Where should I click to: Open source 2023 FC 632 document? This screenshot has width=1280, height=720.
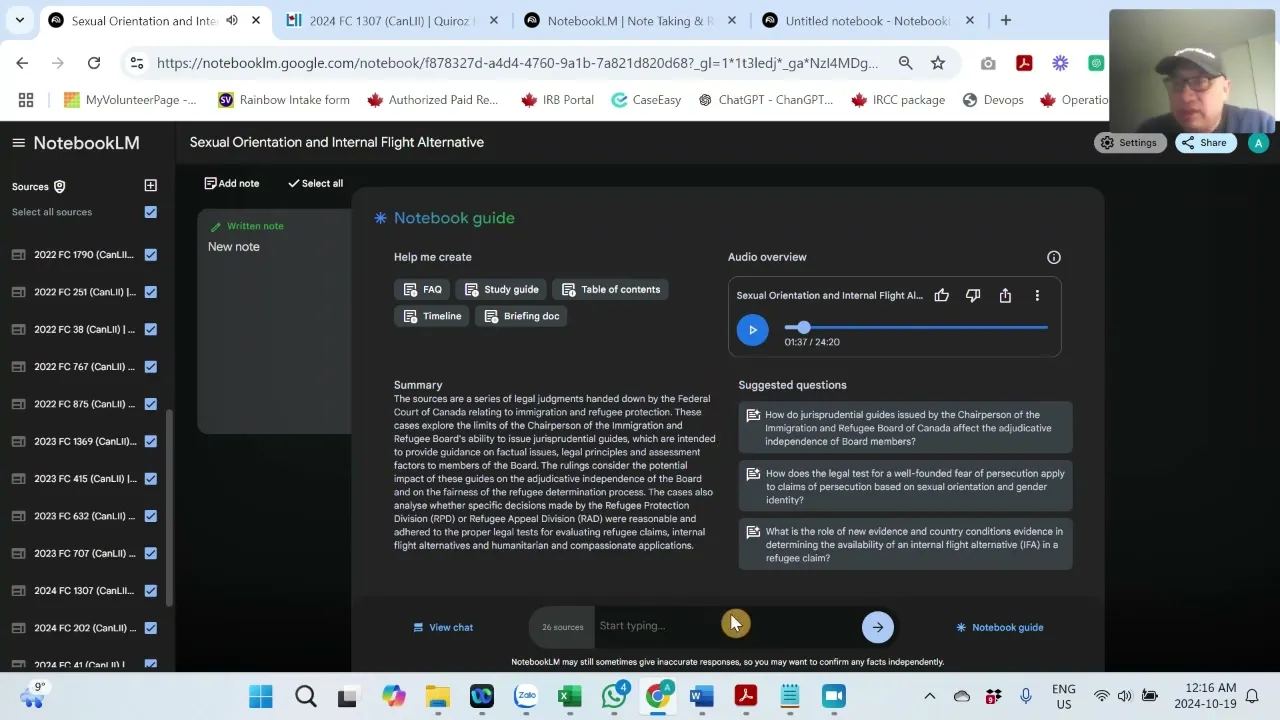[x=84, y=516]
